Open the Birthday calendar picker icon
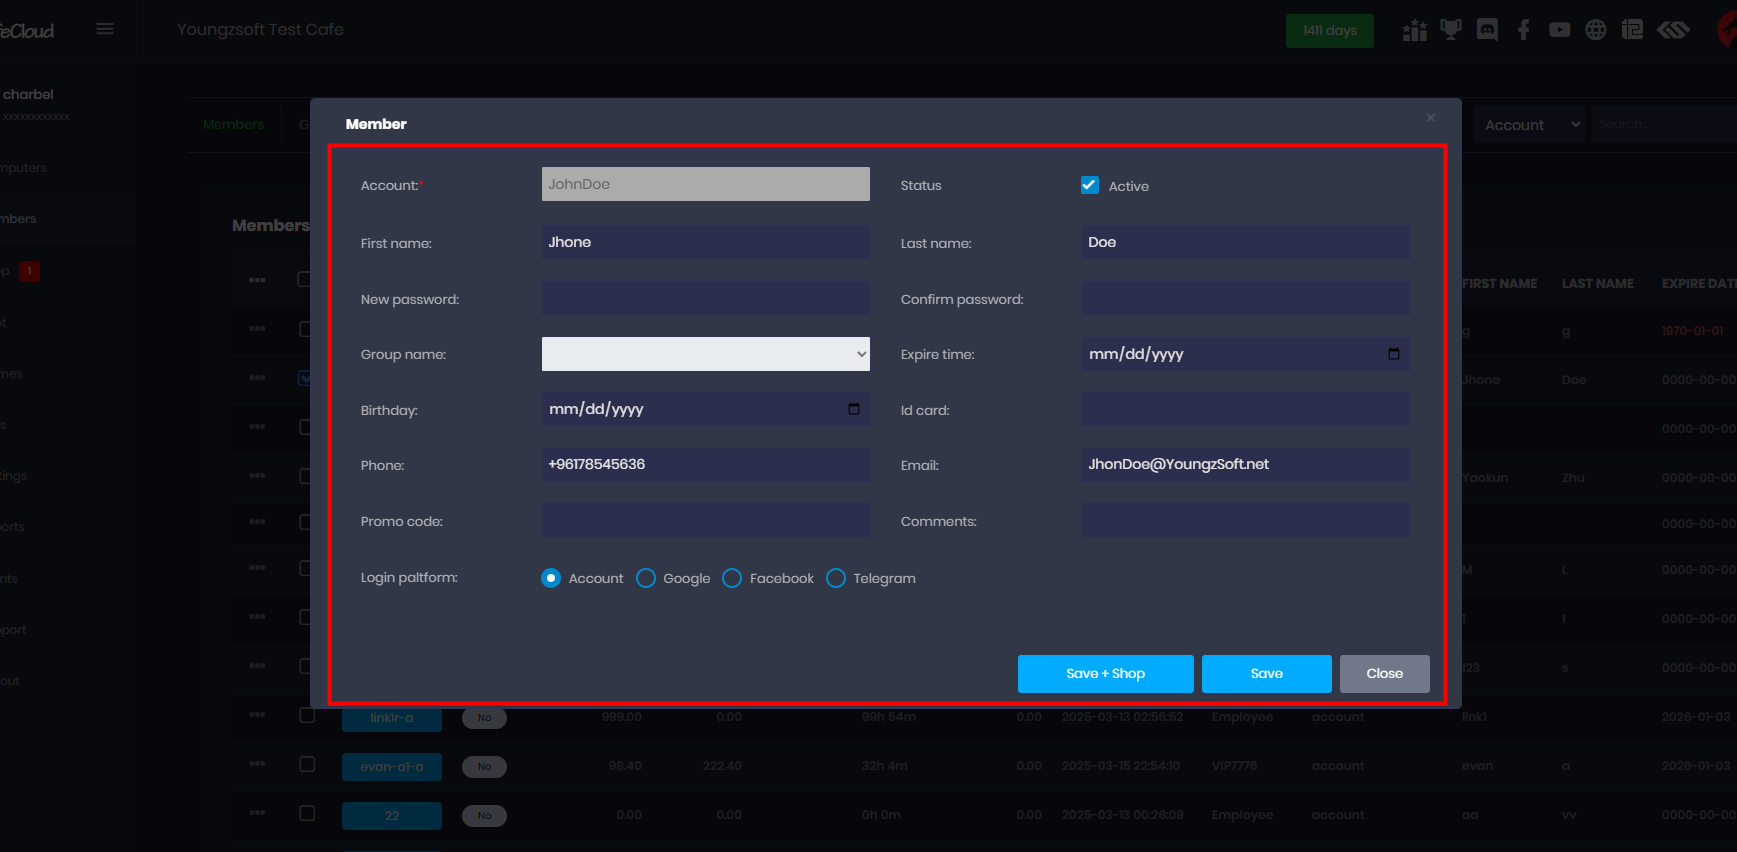 (x=853, y=409)
